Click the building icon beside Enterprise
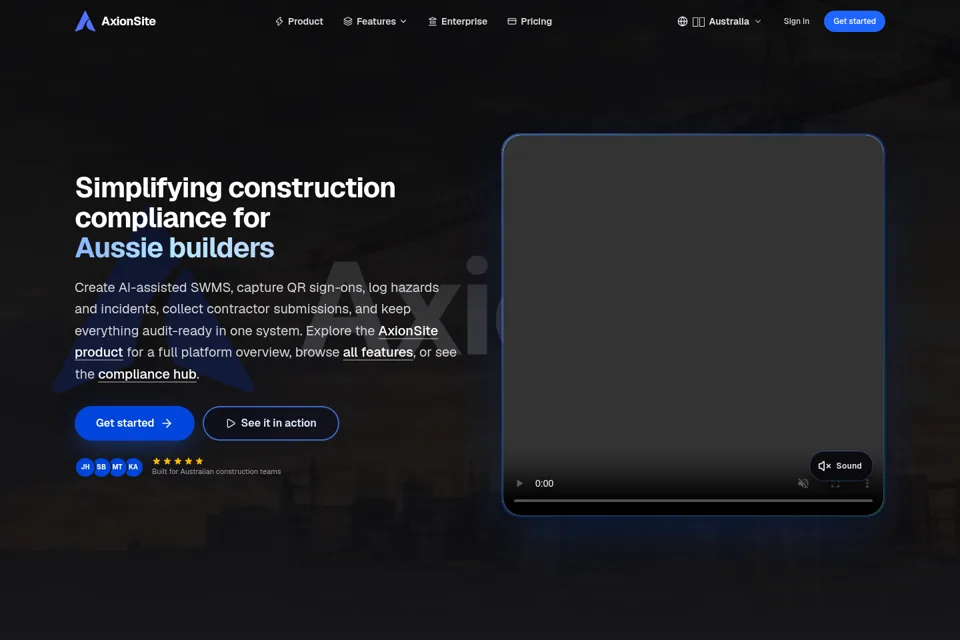960x640 pixels. click(432, 21)
